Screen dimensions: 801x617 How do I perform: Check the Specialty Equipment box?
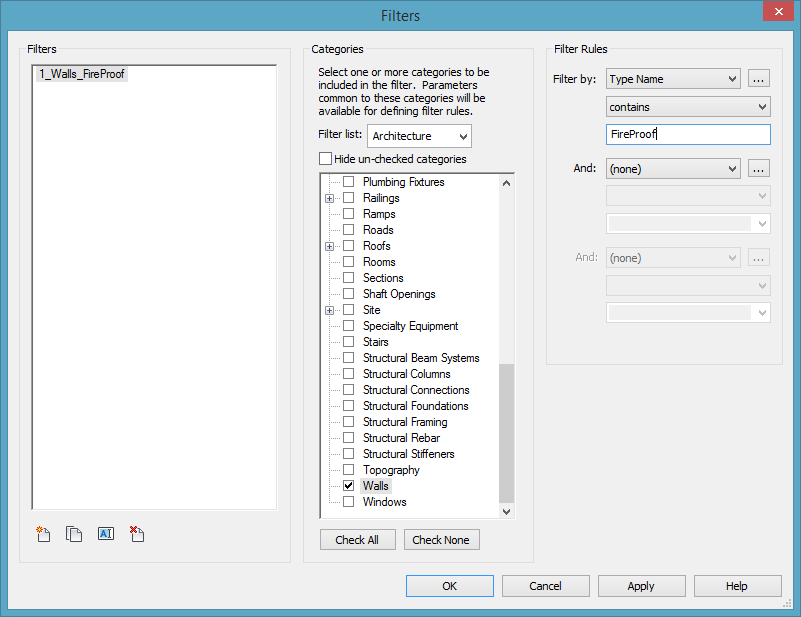click(348, 326)
